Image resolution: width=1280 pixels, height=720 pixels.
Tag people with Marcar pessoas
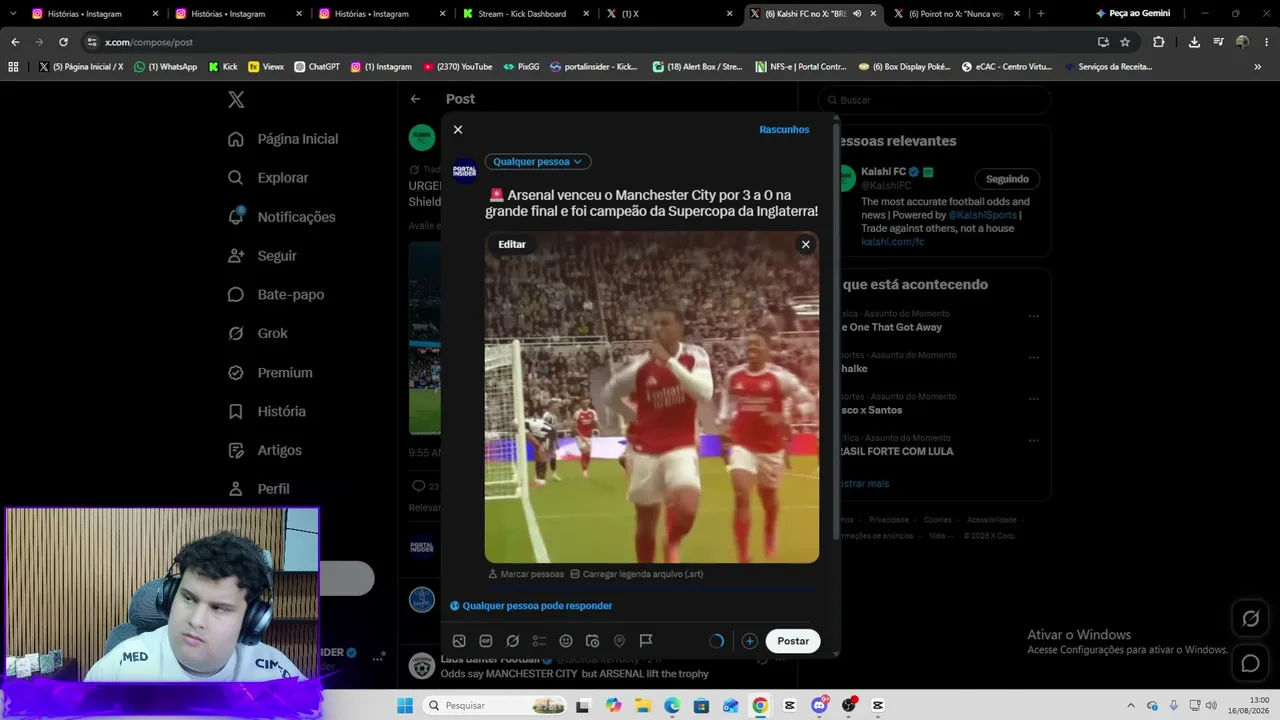point(526,574)
